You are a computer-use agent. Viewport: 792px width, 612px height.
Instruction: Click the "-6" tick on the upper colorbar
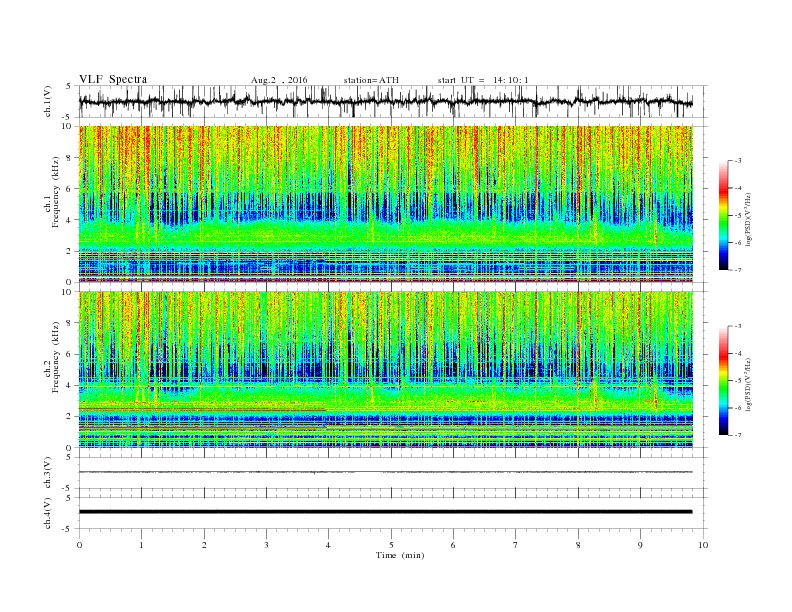coord(738,242)
